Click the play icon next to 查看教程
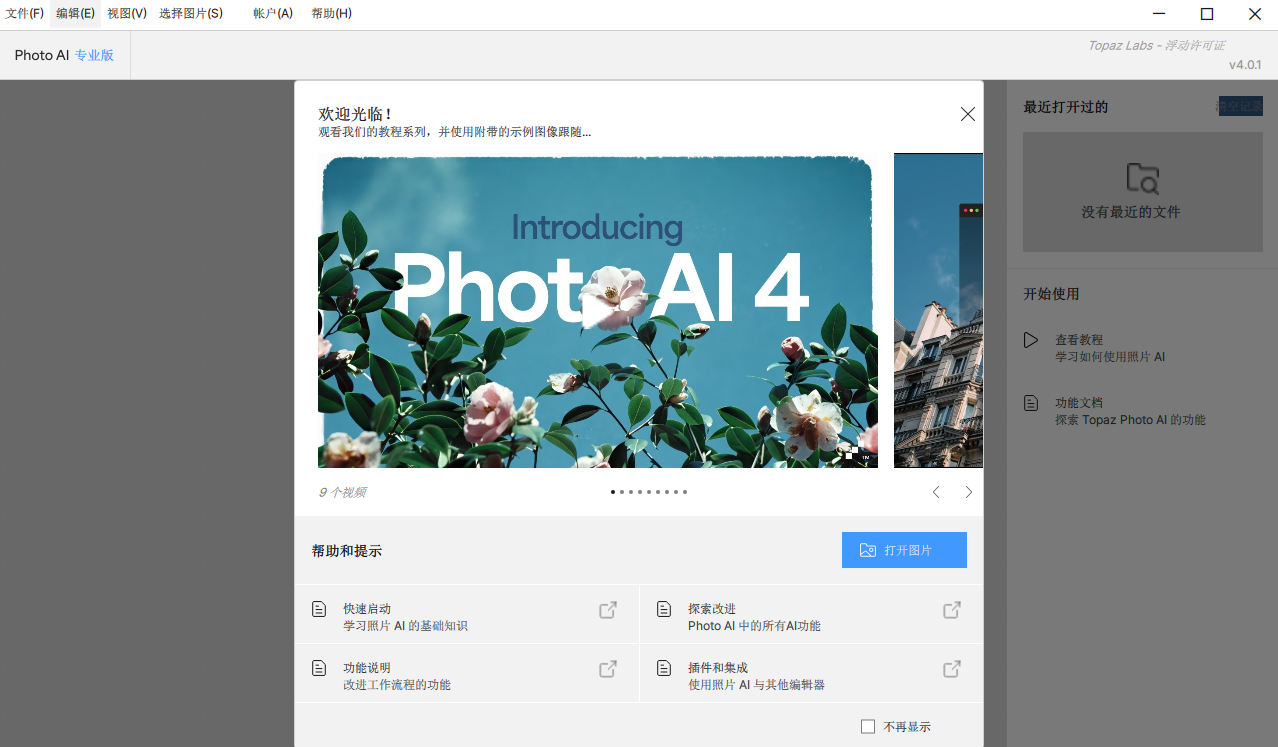Viewport: 1278px width, 747px height. tap(1031, 340)
